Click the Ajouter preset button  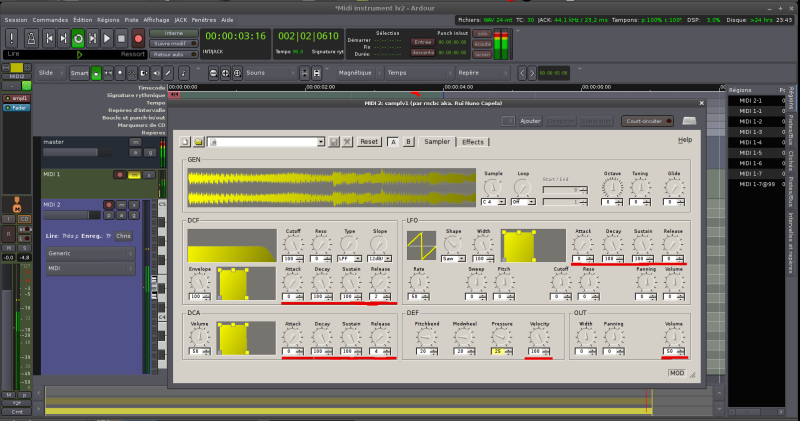tap(529, 120)
